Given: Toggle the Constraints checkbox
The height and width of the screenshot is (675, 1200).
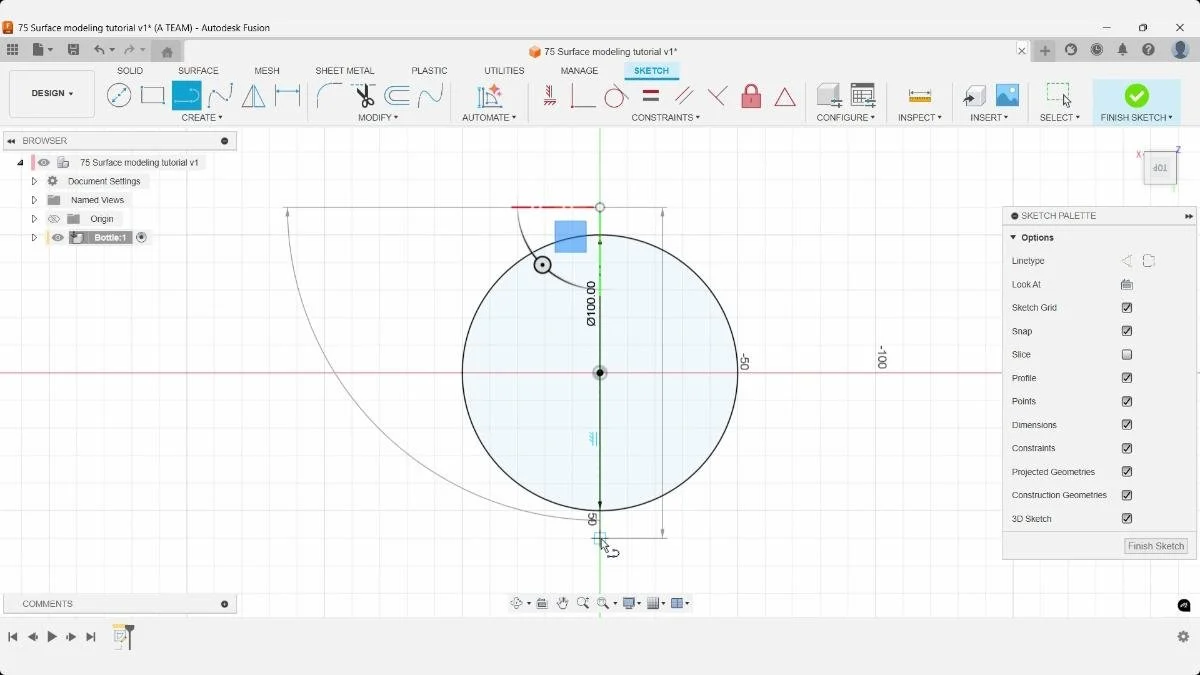Looking at the screenshot, I should pyautogui.click(x=1127, y=448).
